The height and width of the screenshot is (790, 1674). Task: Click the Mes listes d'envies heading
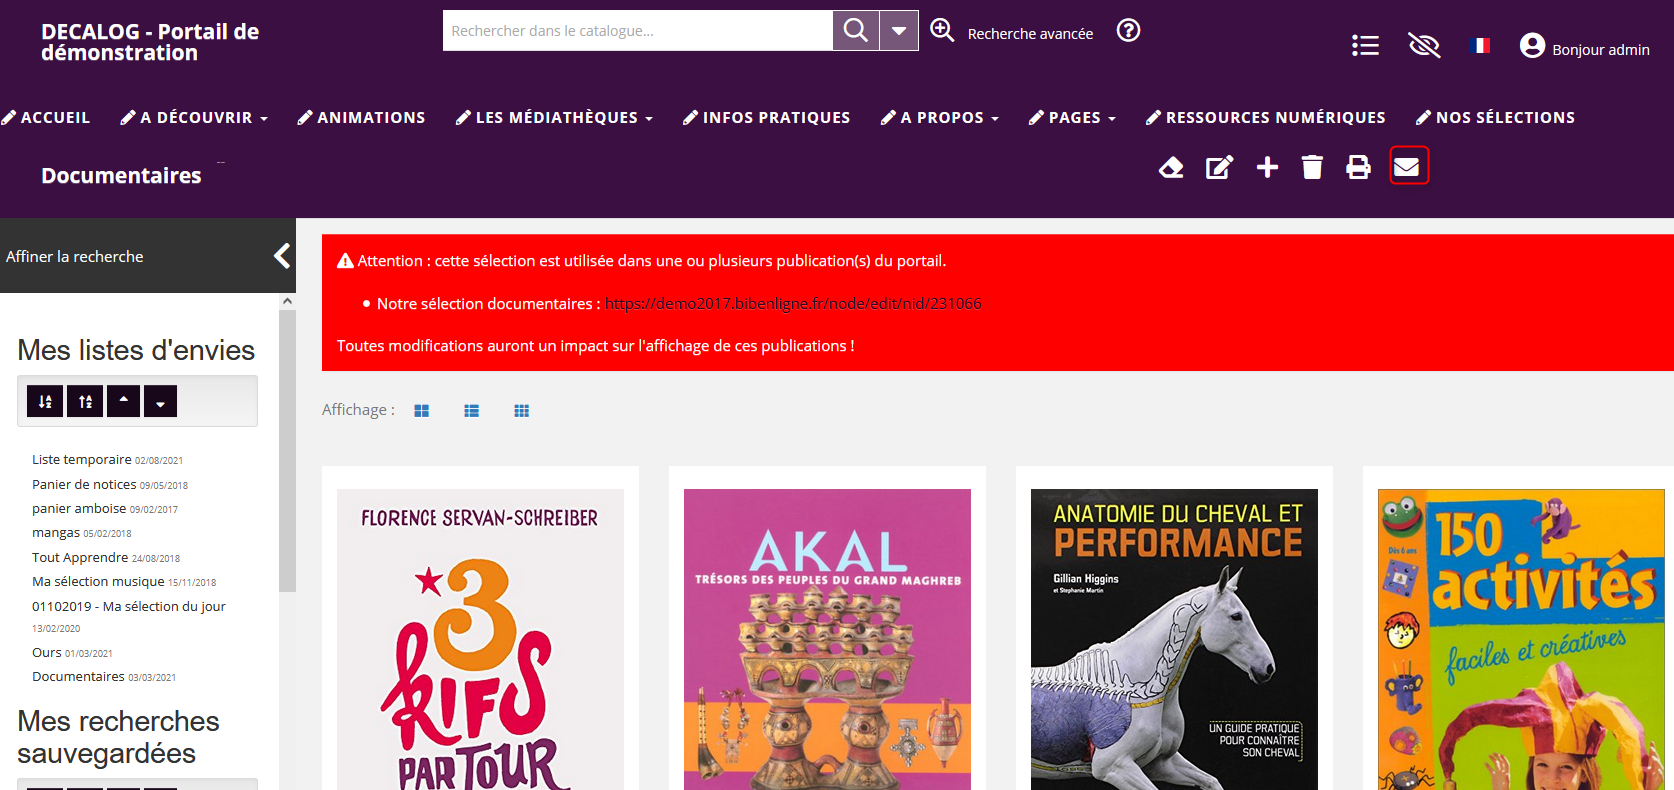coord(136,350)
